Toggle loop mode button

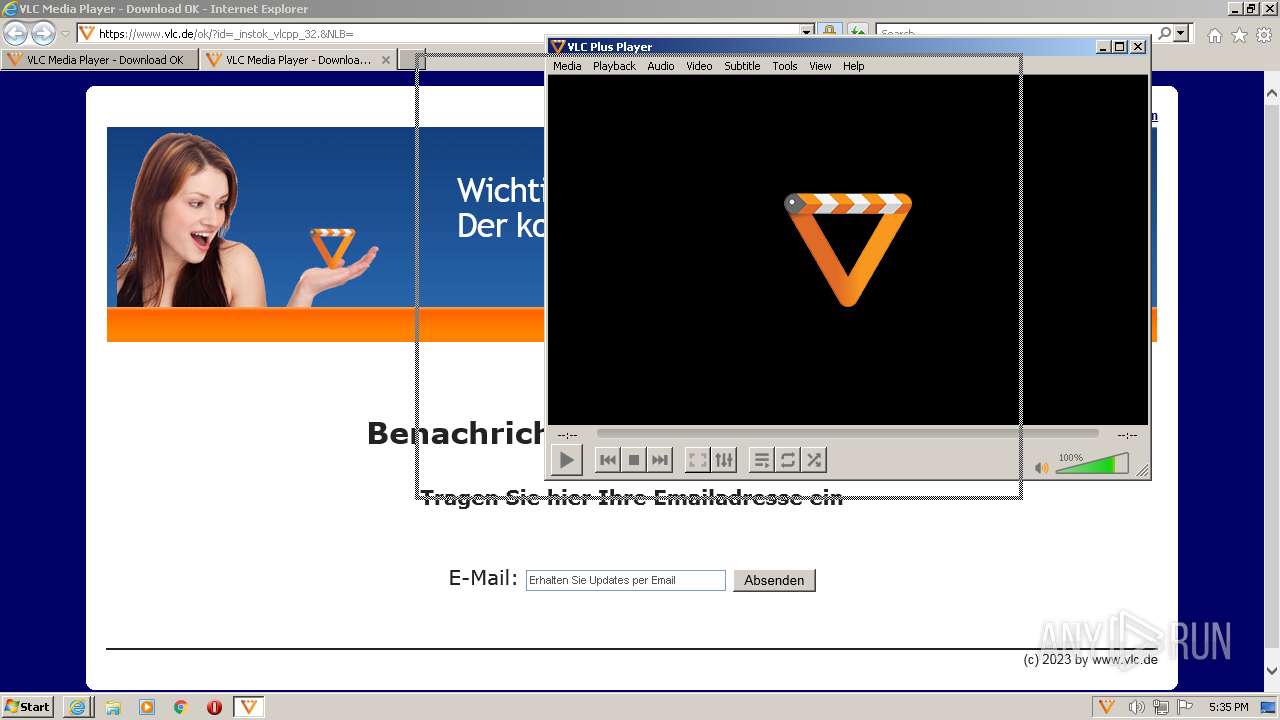coord(788,460)
